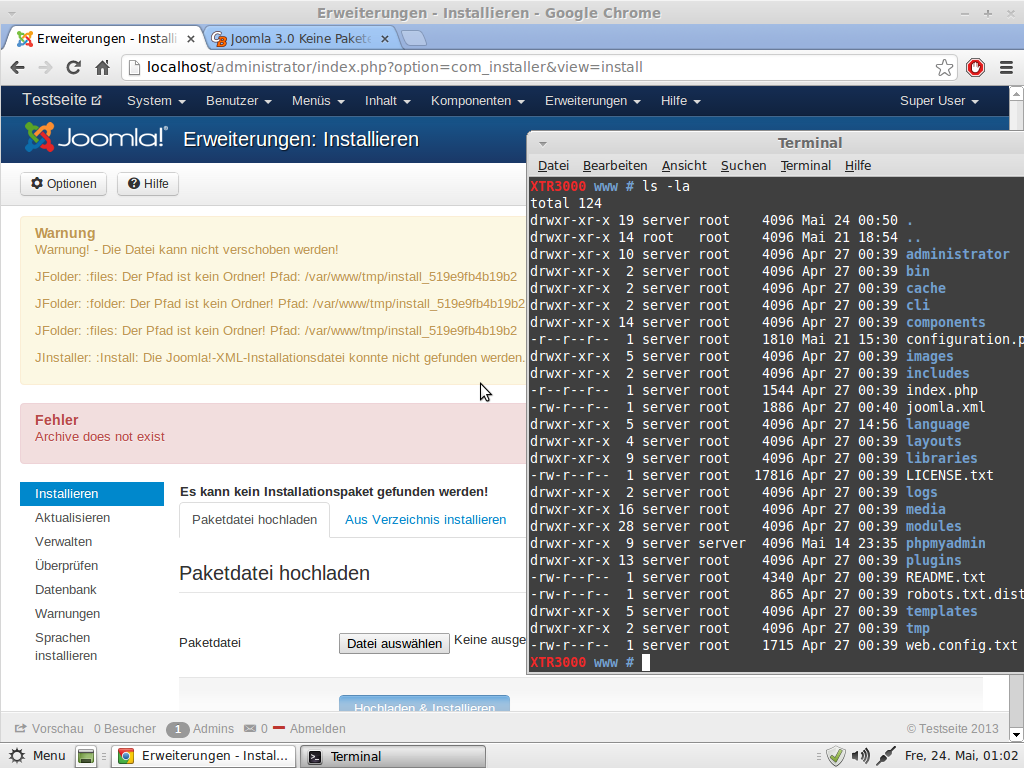This screenshot has height=768, width=1024.
Task: Click the network connection tray icon
Action: pos(886,756)
